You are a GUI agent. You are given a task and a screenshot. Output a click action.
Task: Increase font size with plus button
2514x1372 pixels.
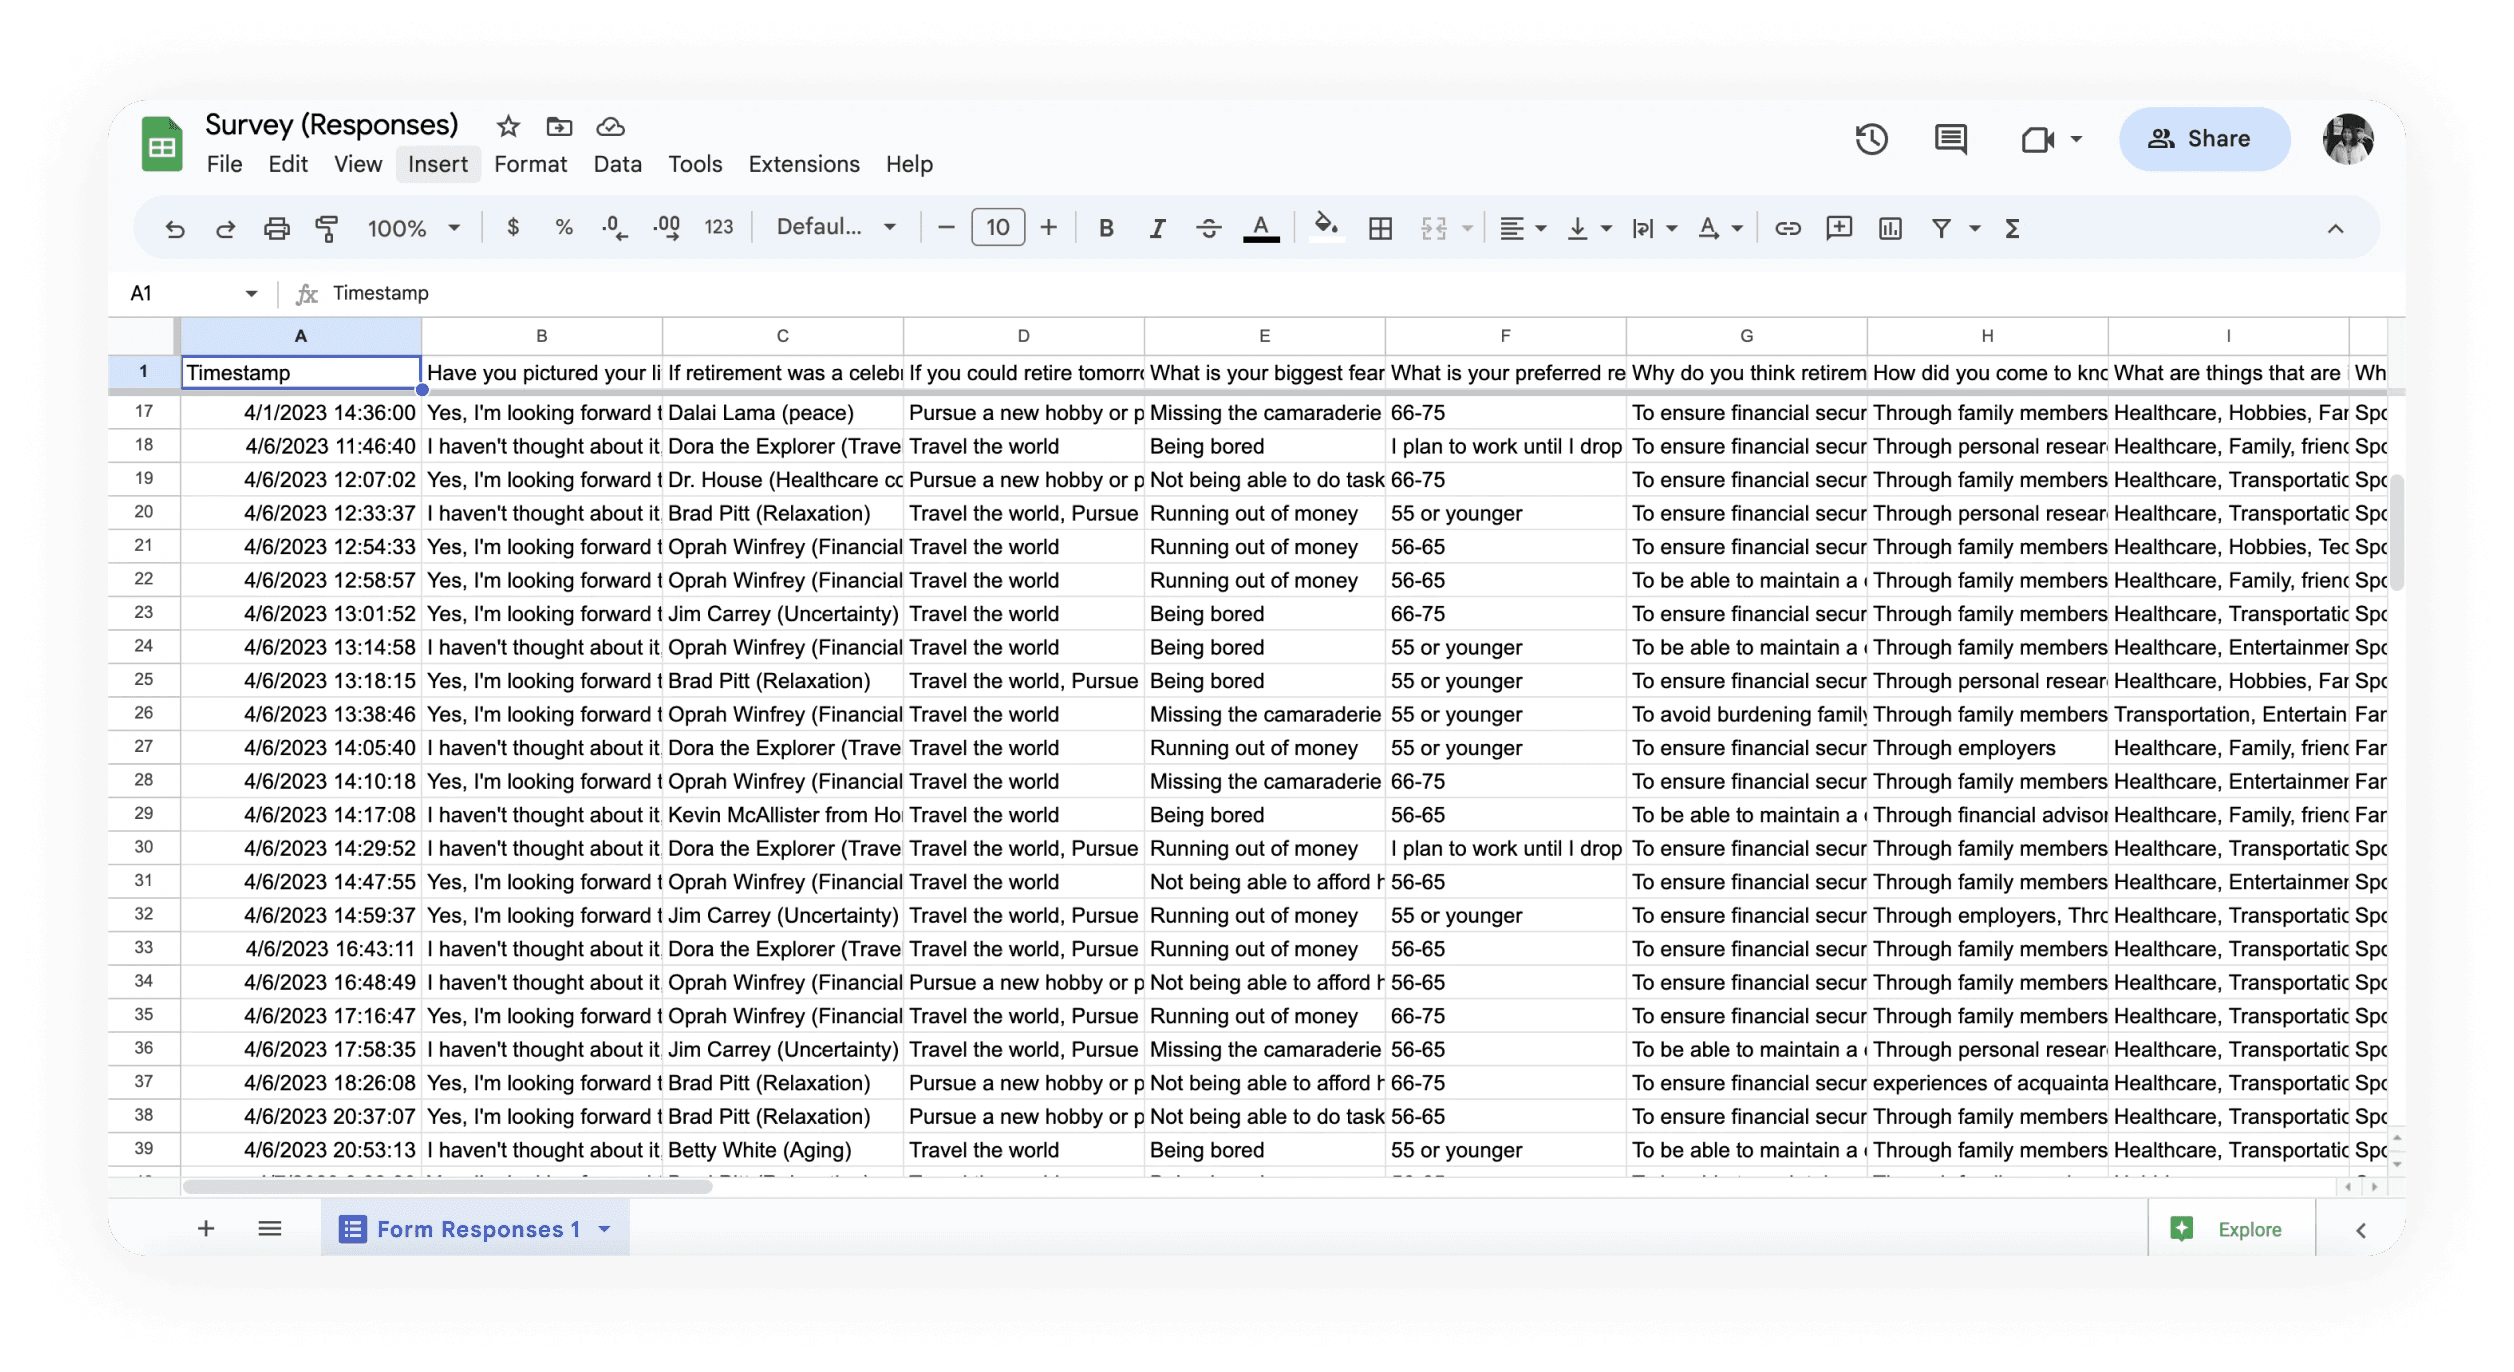point(1048,229)
